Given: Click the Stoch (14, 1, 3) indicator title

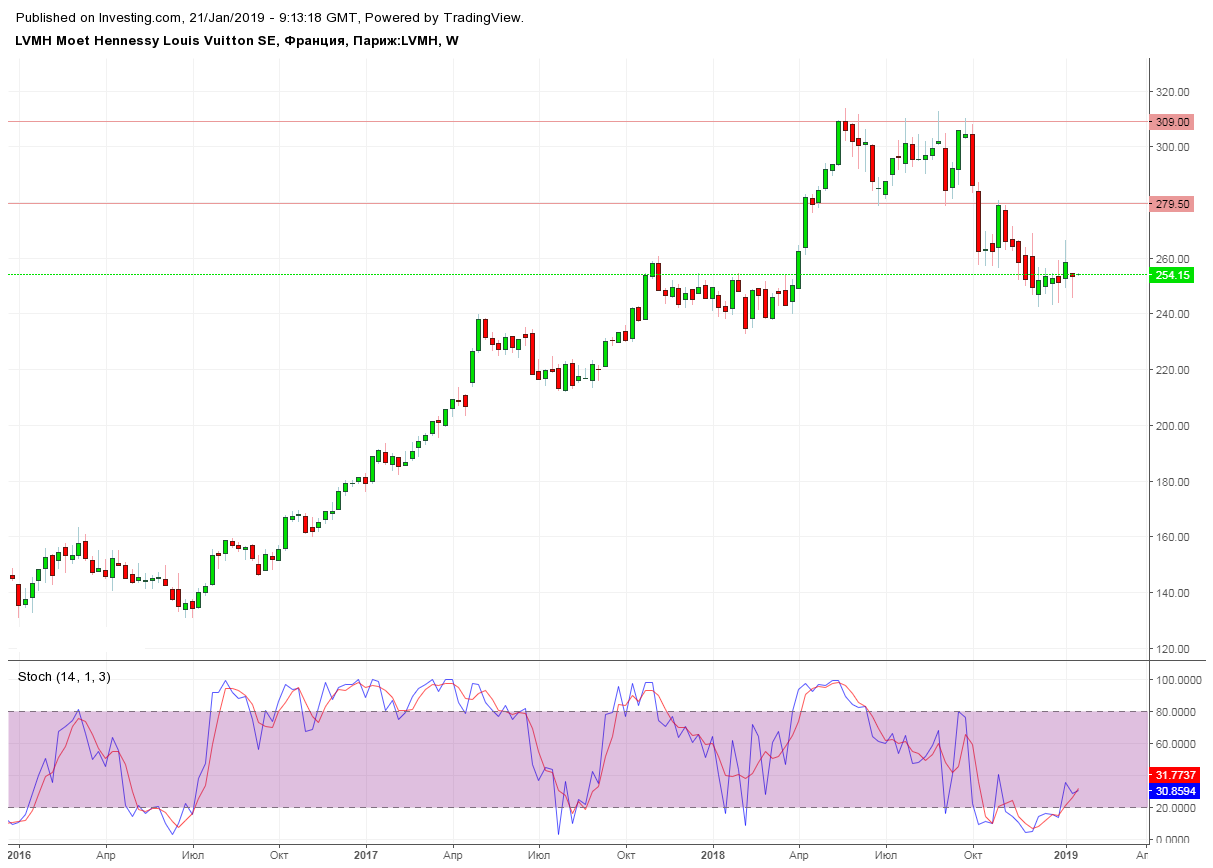Looking at the screenshot, I should 64,677.
